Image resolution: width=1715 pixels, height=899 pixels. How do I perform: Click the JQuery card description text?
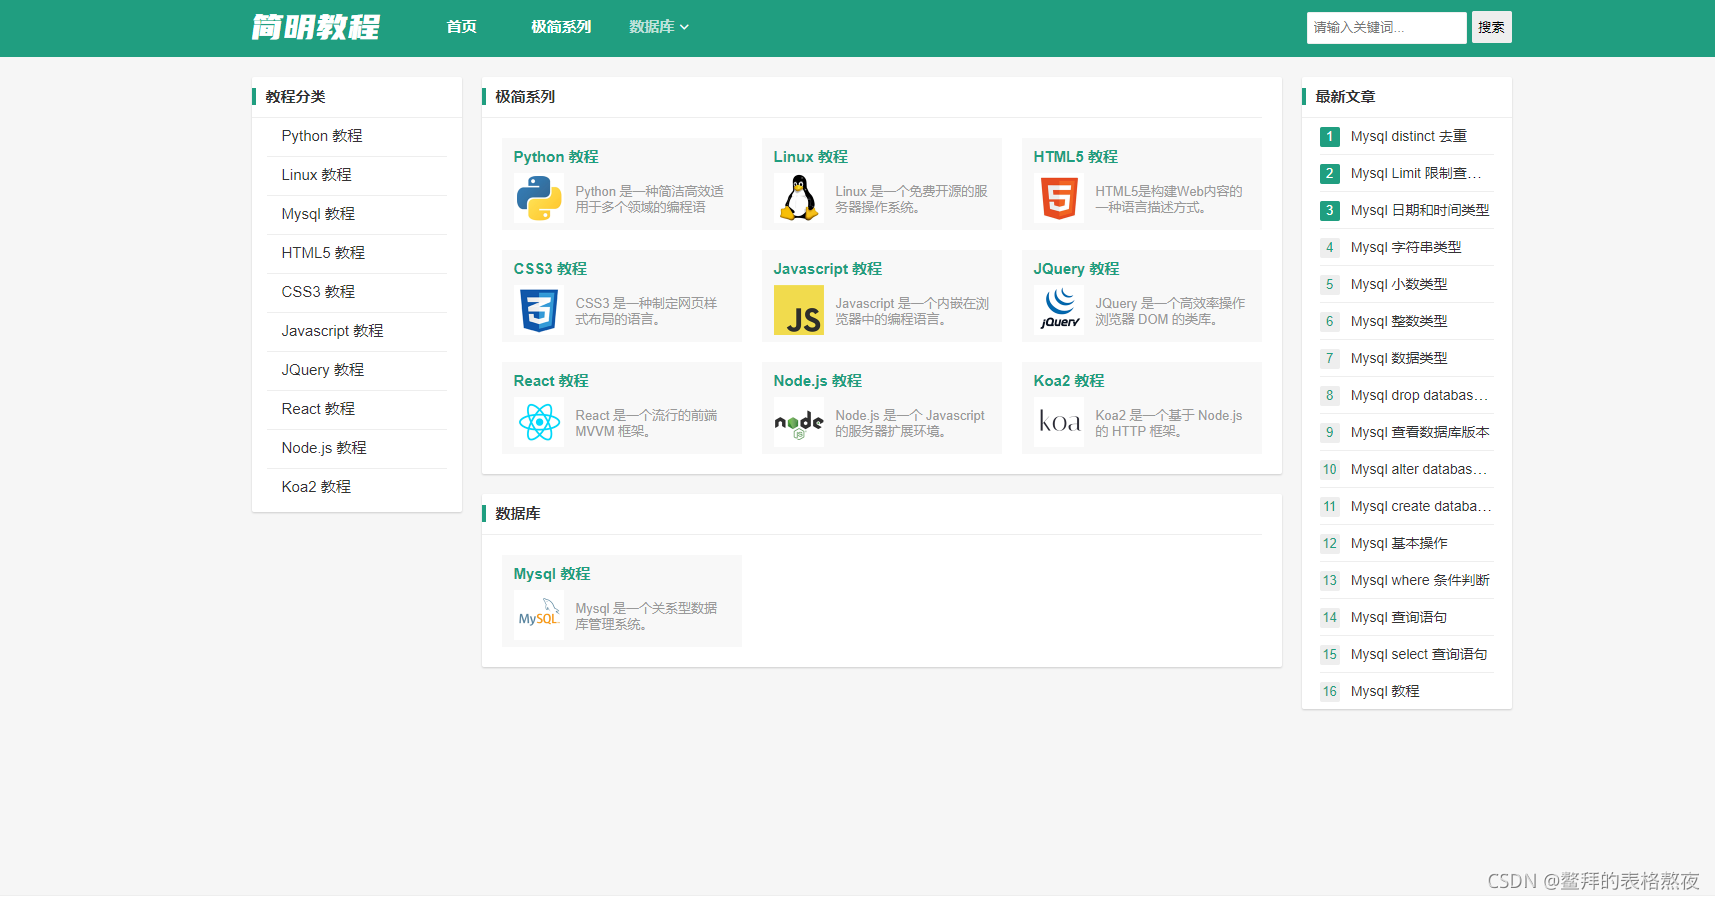pos(1170,311)
